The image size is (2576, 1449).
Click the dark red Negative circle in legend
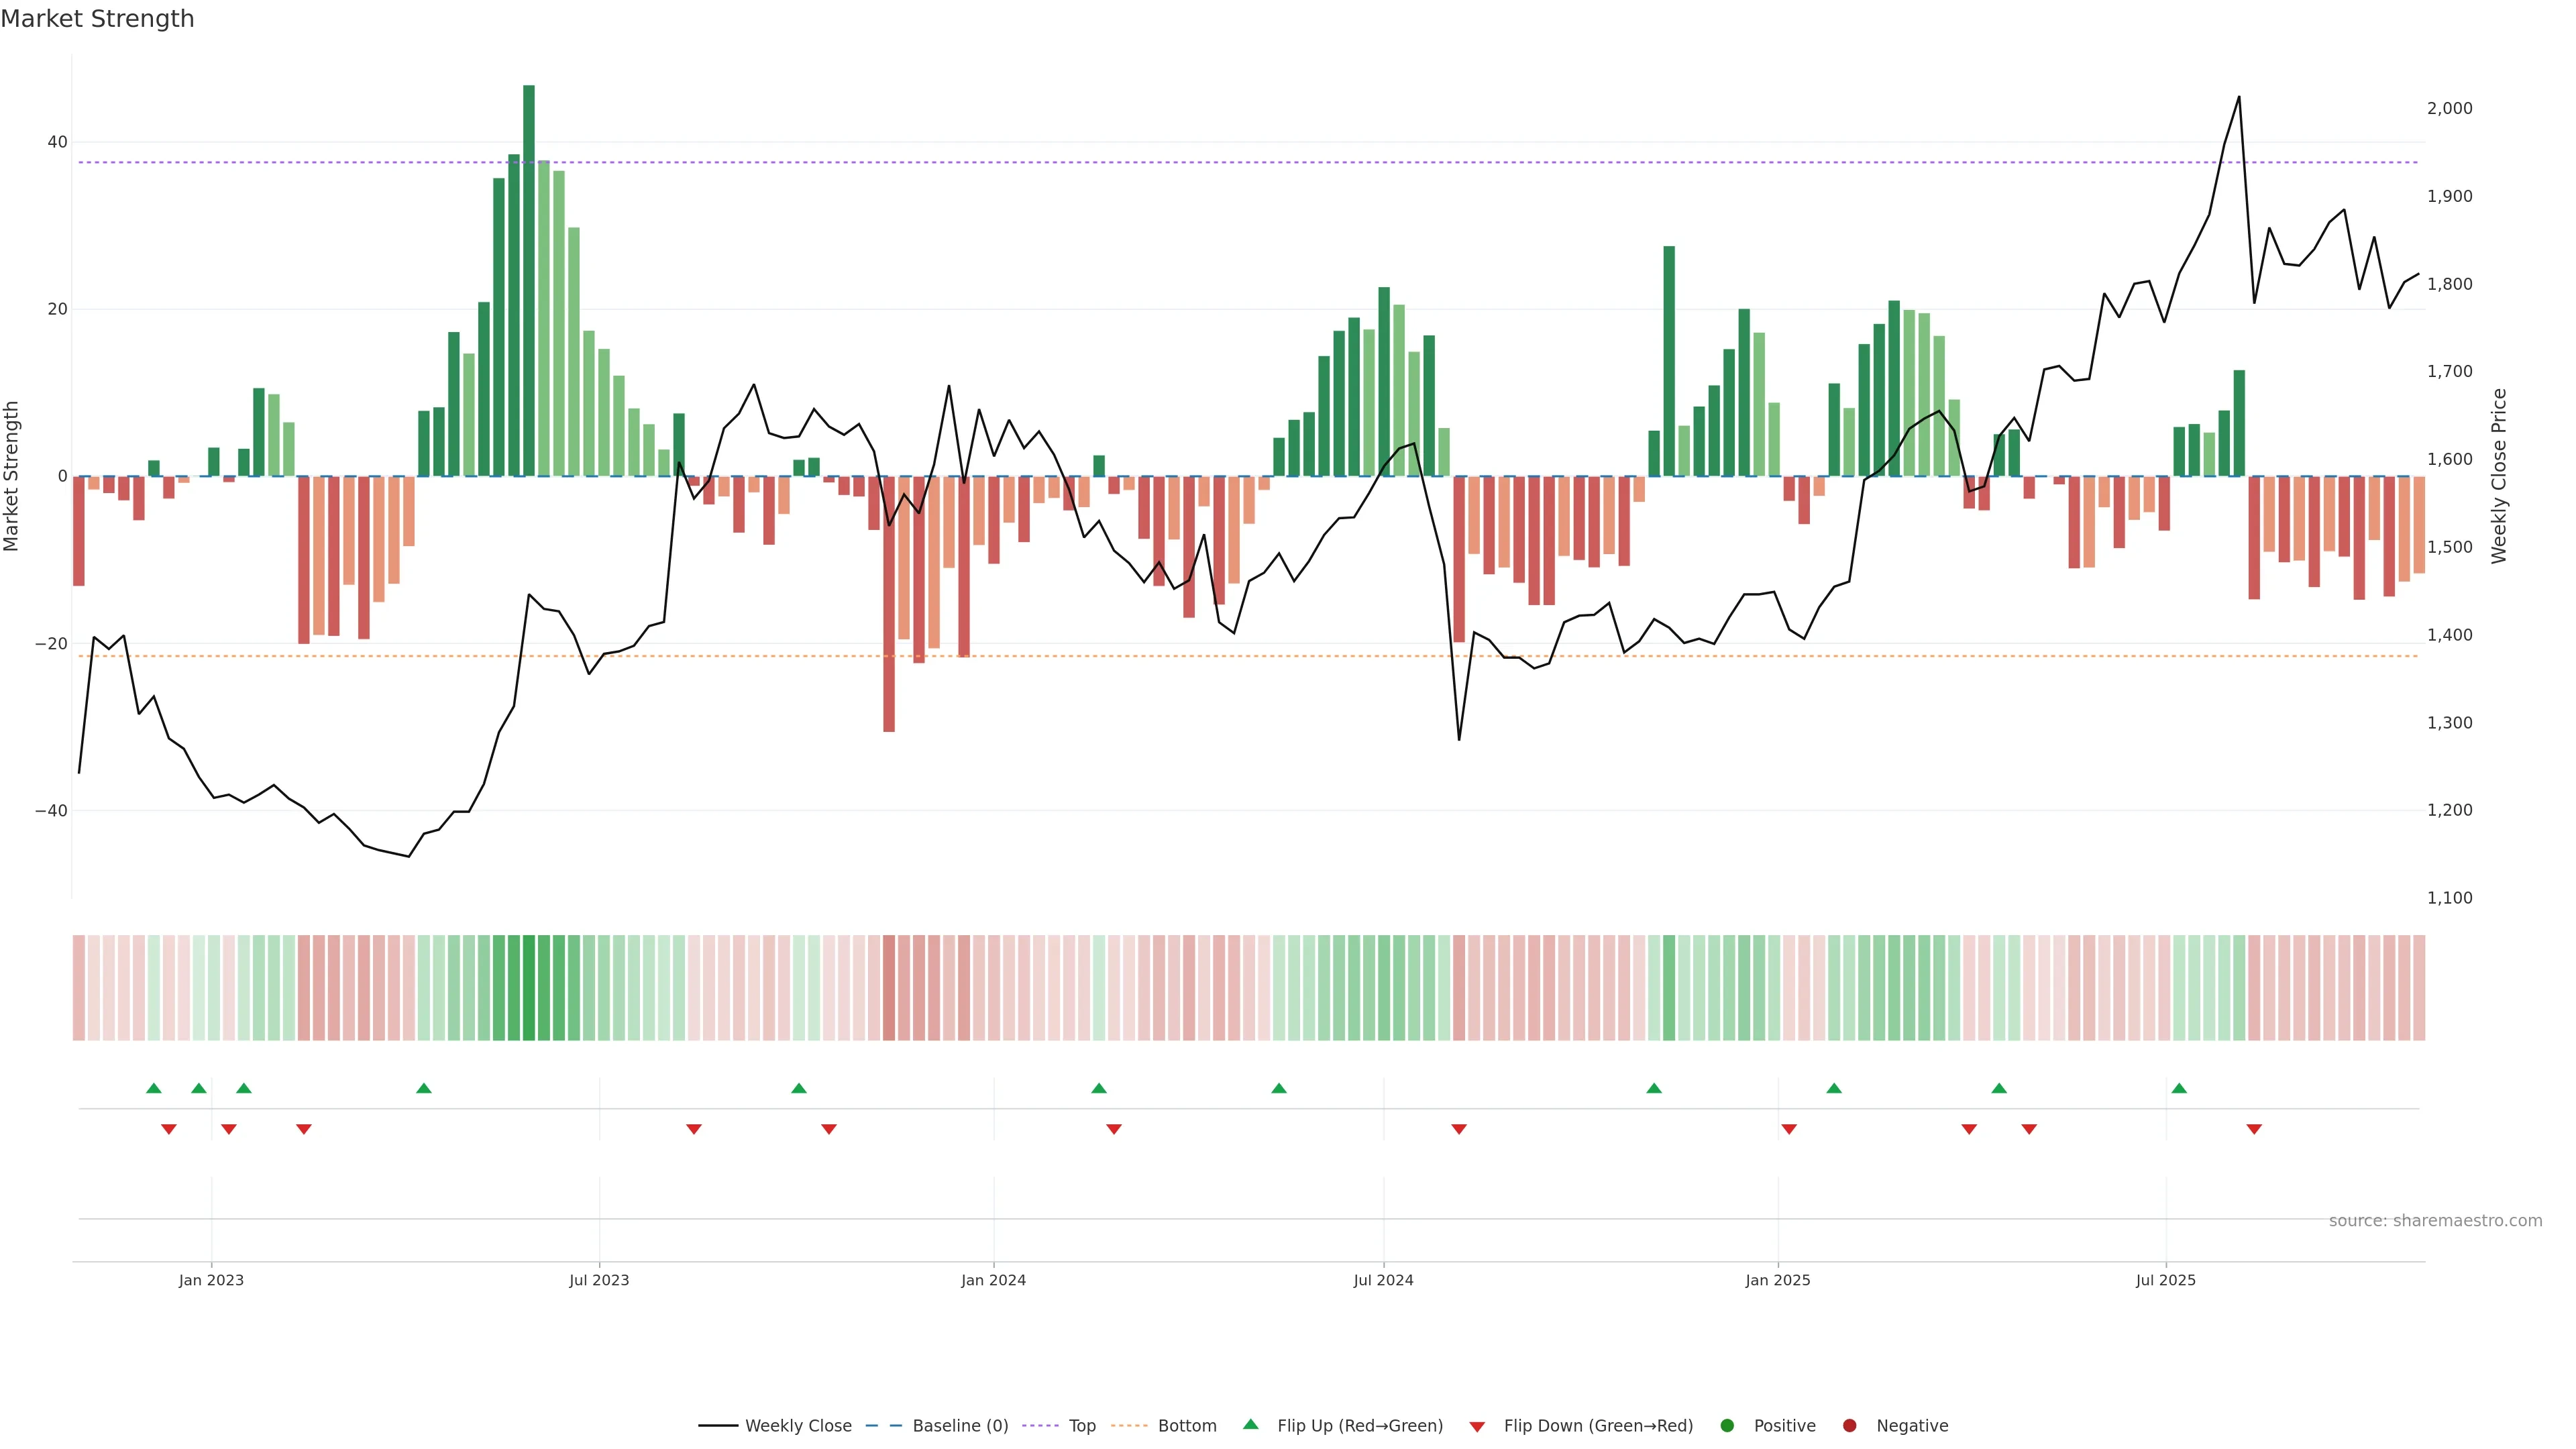click(x=1849, y=1426)
